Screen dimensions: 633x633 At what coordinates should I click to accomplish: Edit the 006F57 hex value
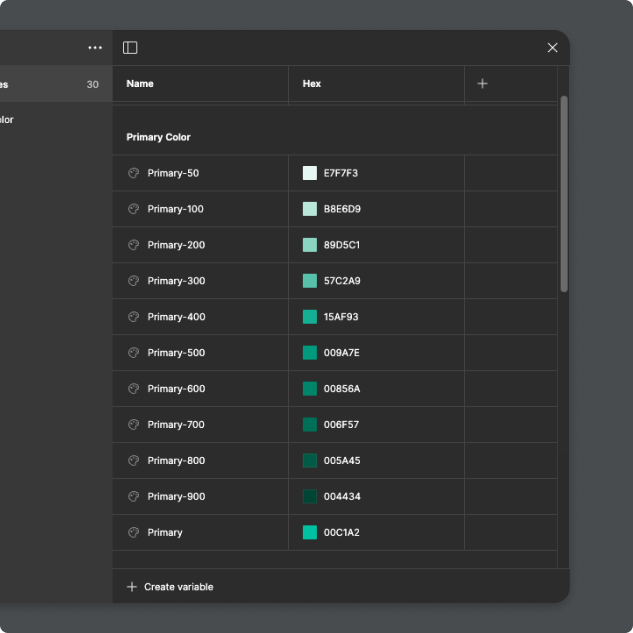tap(341, 425)
